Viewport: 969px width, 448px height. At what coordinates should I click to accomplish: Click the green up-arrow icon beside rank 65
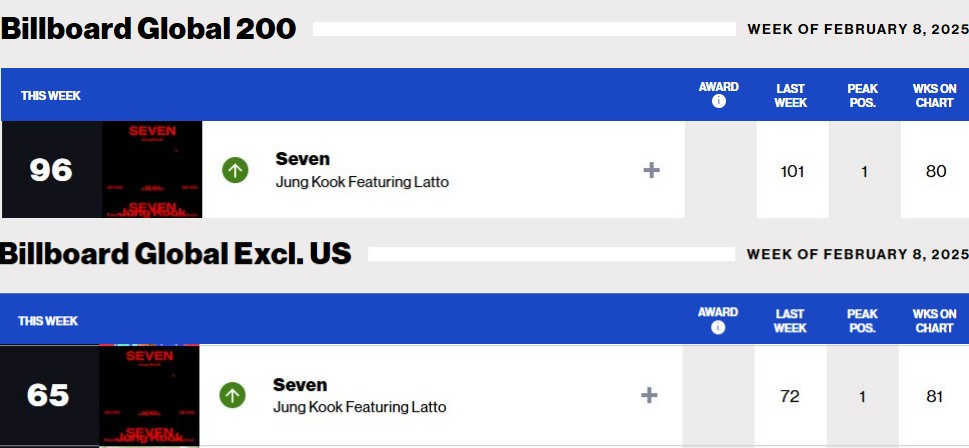[x=233, y=395]
